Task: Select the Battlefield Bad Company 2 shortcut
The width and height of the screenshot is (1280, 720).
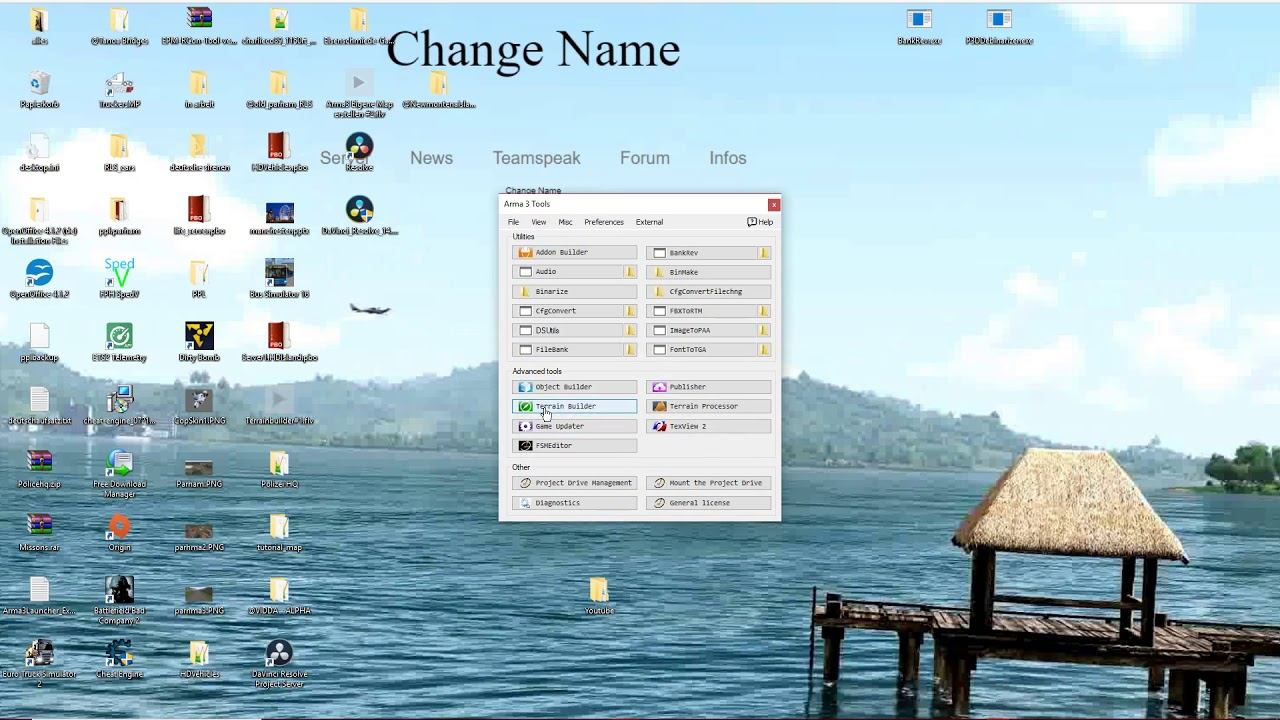Action: click(119, 600)
